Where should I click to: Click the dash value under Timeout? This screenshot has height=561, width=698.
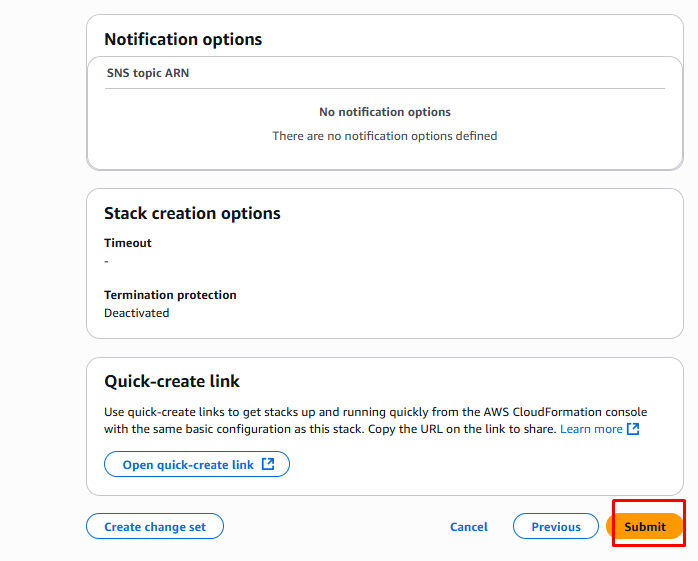coord(107,261)
